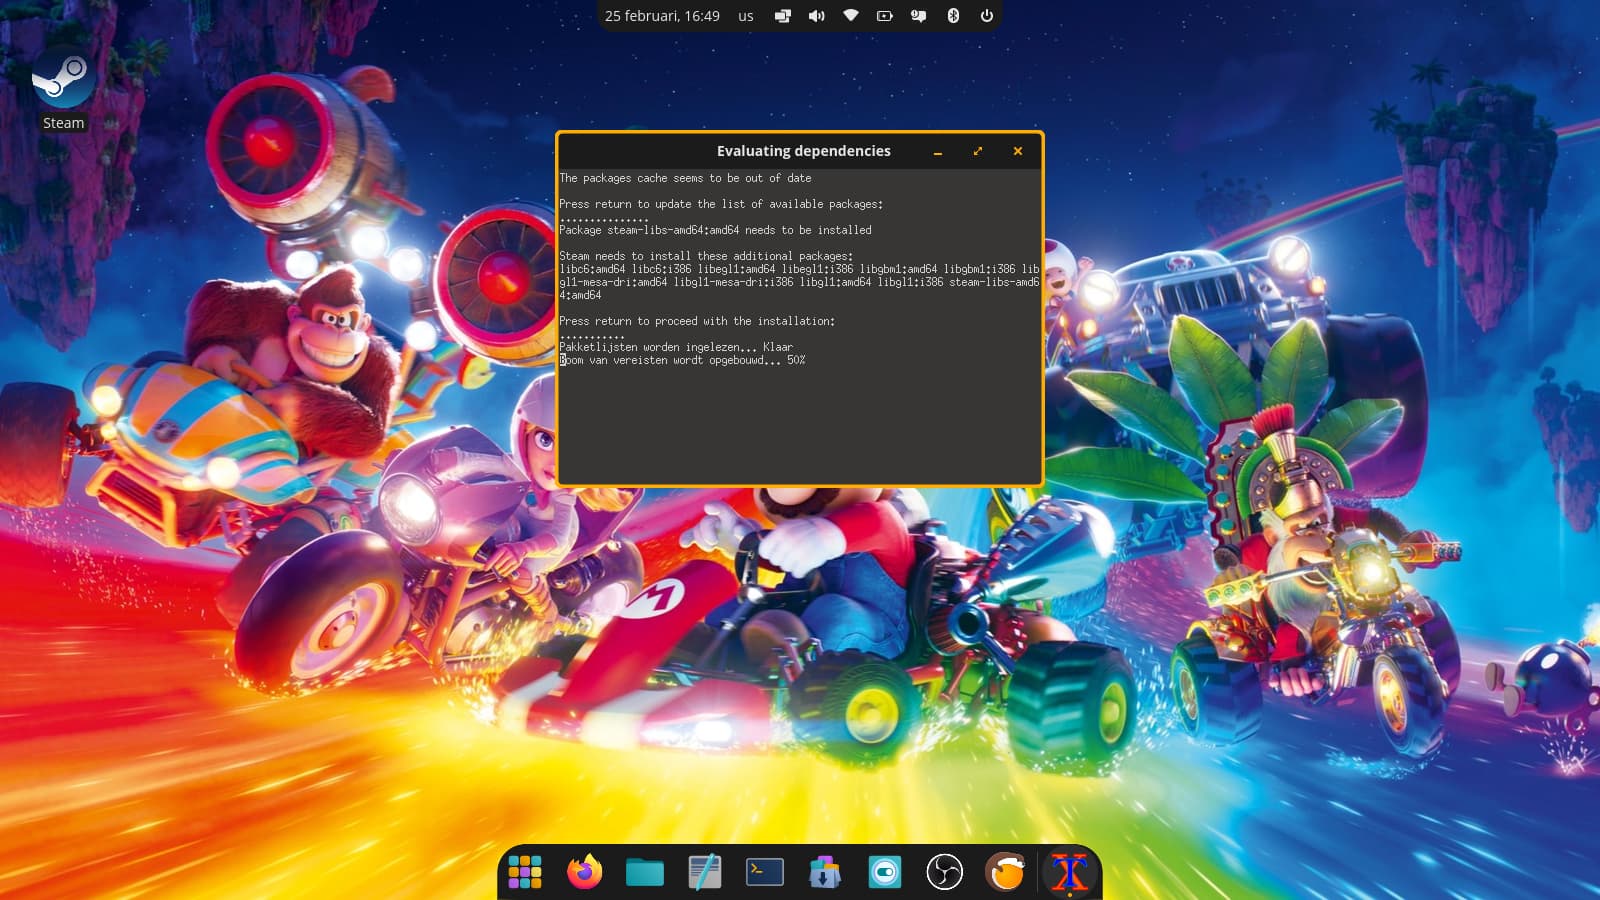Launch Firefox from the dock

585,872
